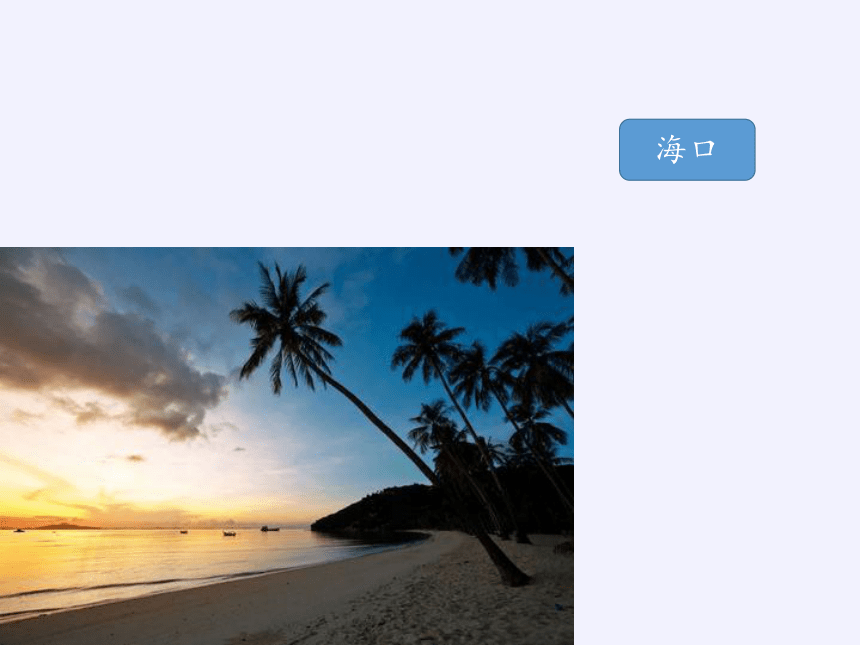Click the largest boat silhouette on the horizon
The image size is (860, 645).
(270, 529)
